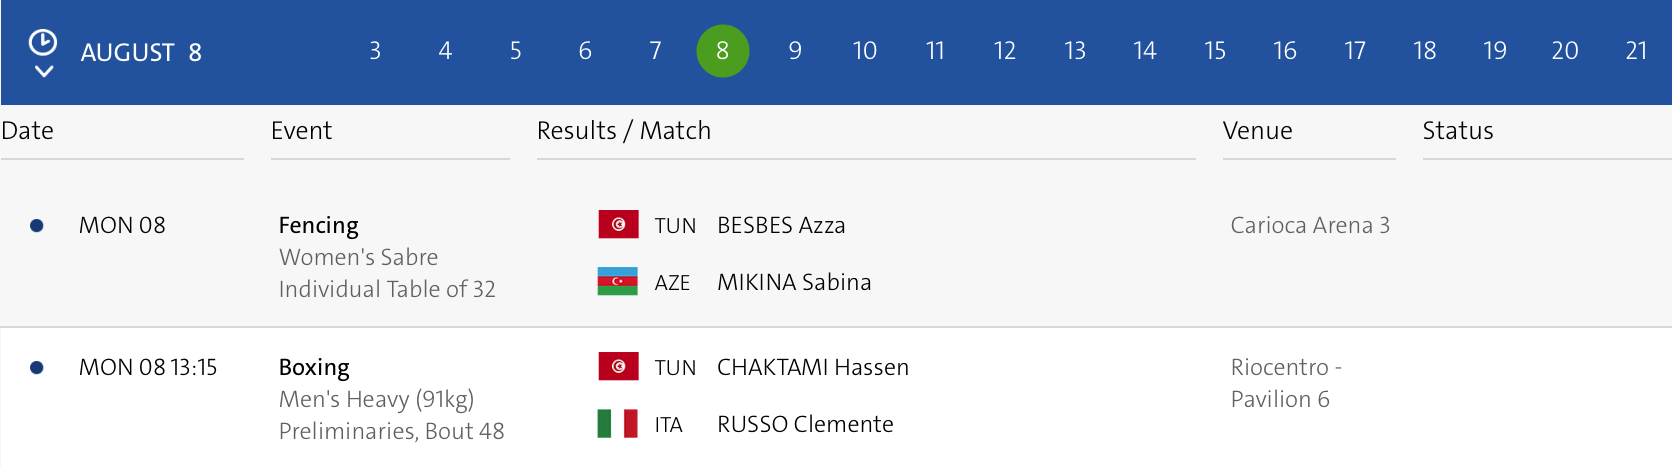Click the Carioca Arena 3 venue
The height and width of the screenshot is (468, 1672).
pos(1310,226)
